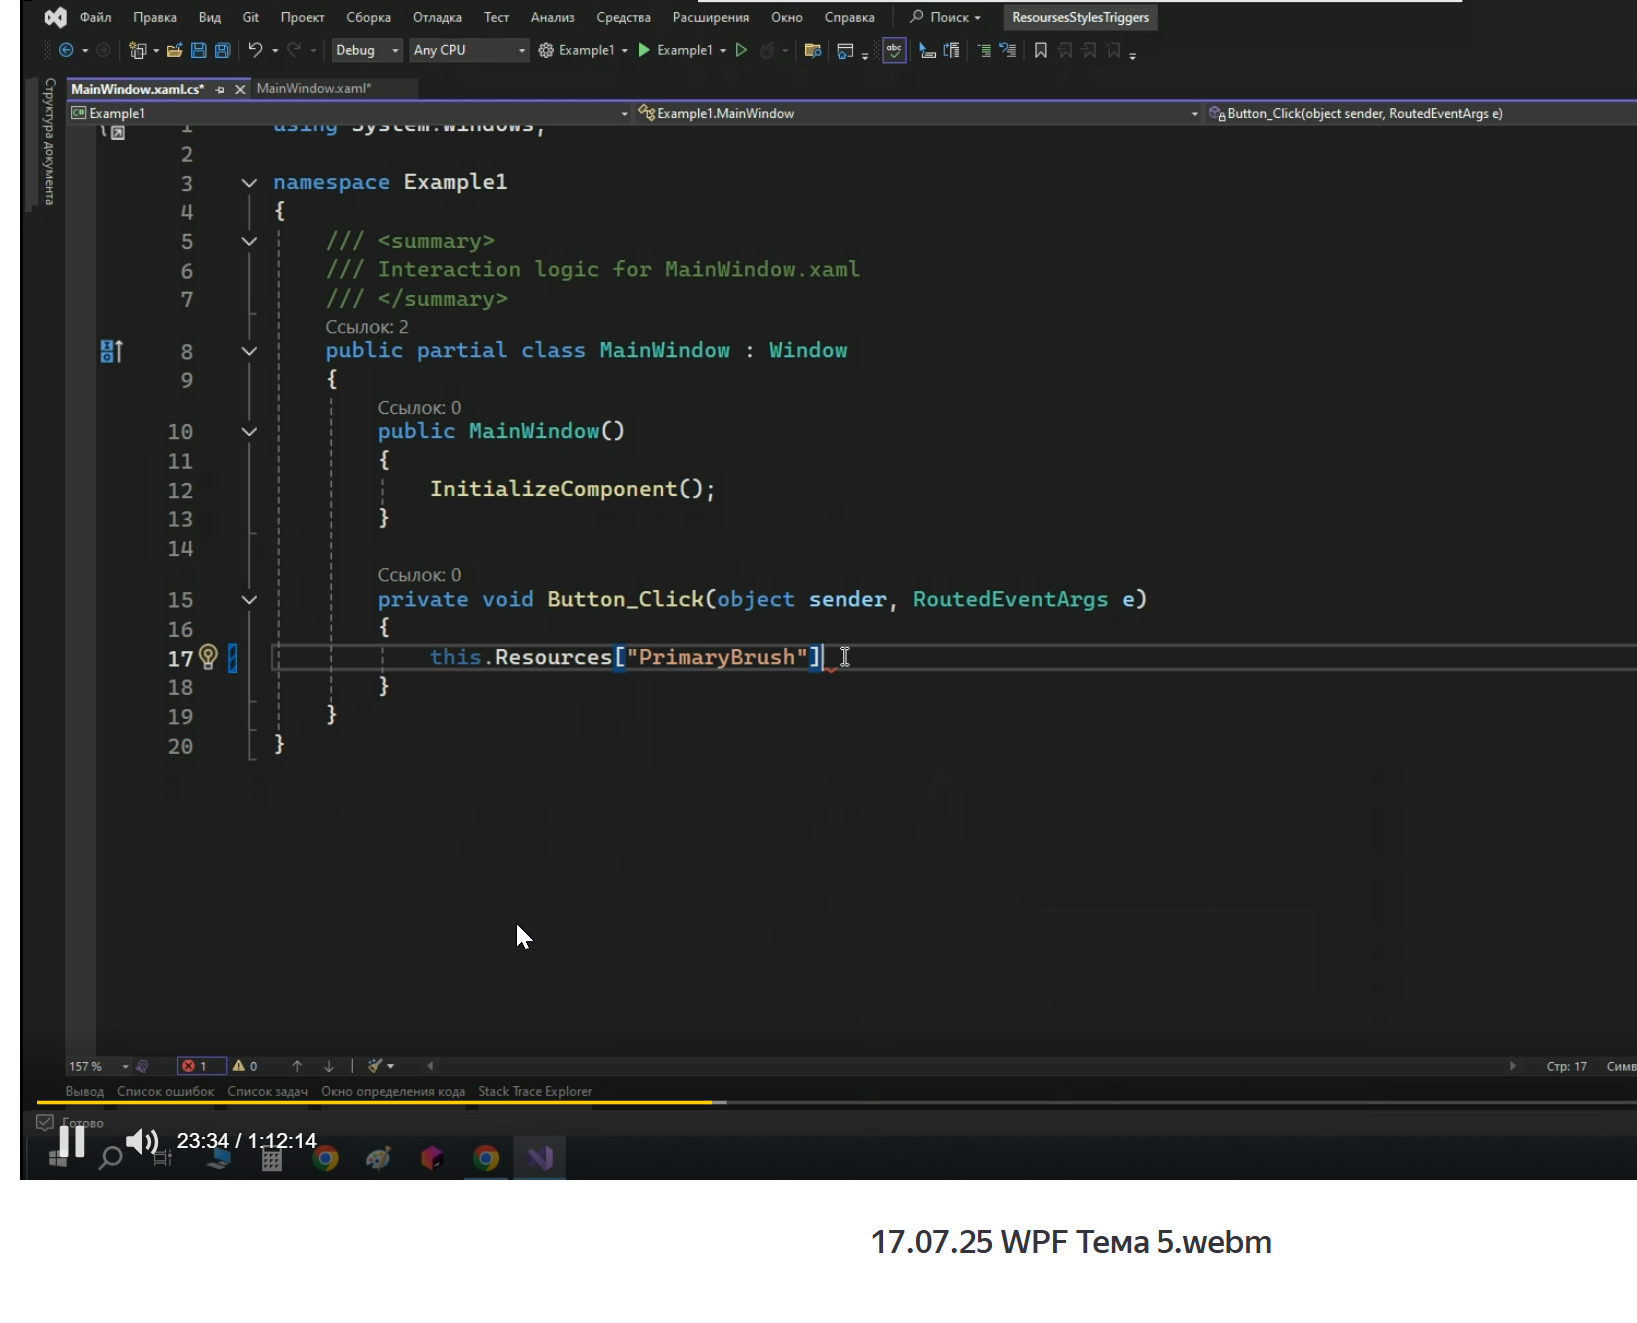Click the start without debugging outline play icon
This screenshot has height=1323, width=1637.
point(741,50)
